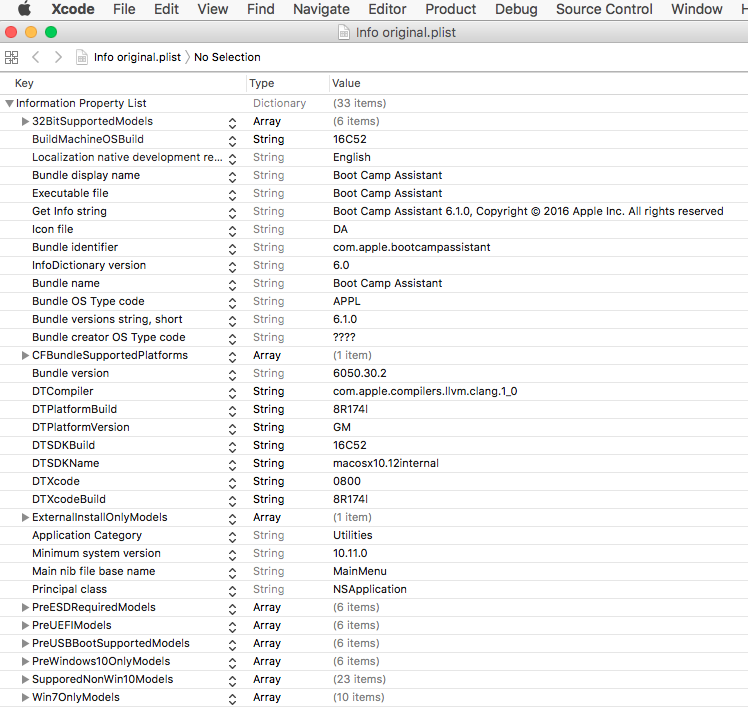The height and width of the screenshot is (711, 748).
Task: Click the document icon in the title bar
Action: 343,32
